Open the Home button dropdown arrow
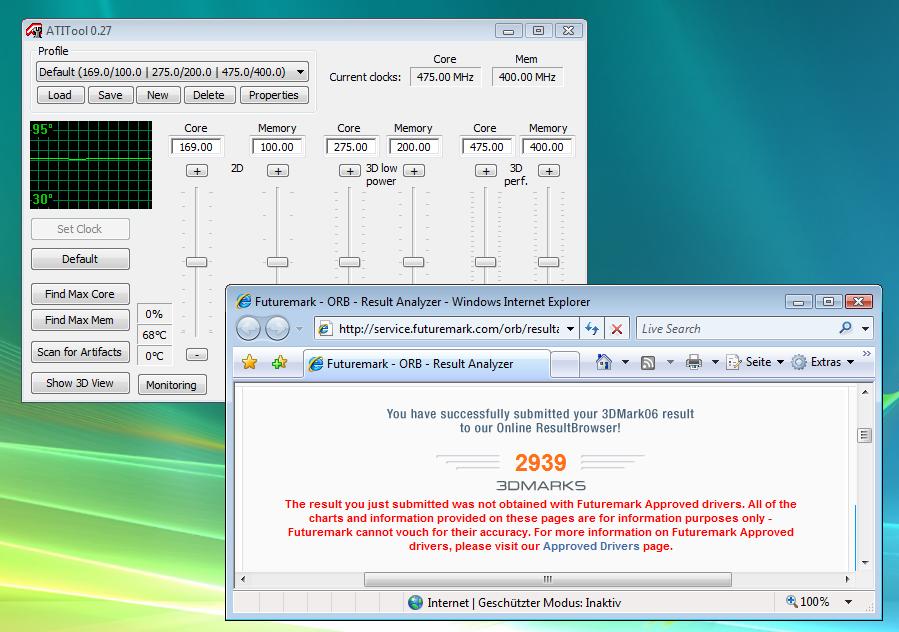The image size is (899, 632). [626, 362]
